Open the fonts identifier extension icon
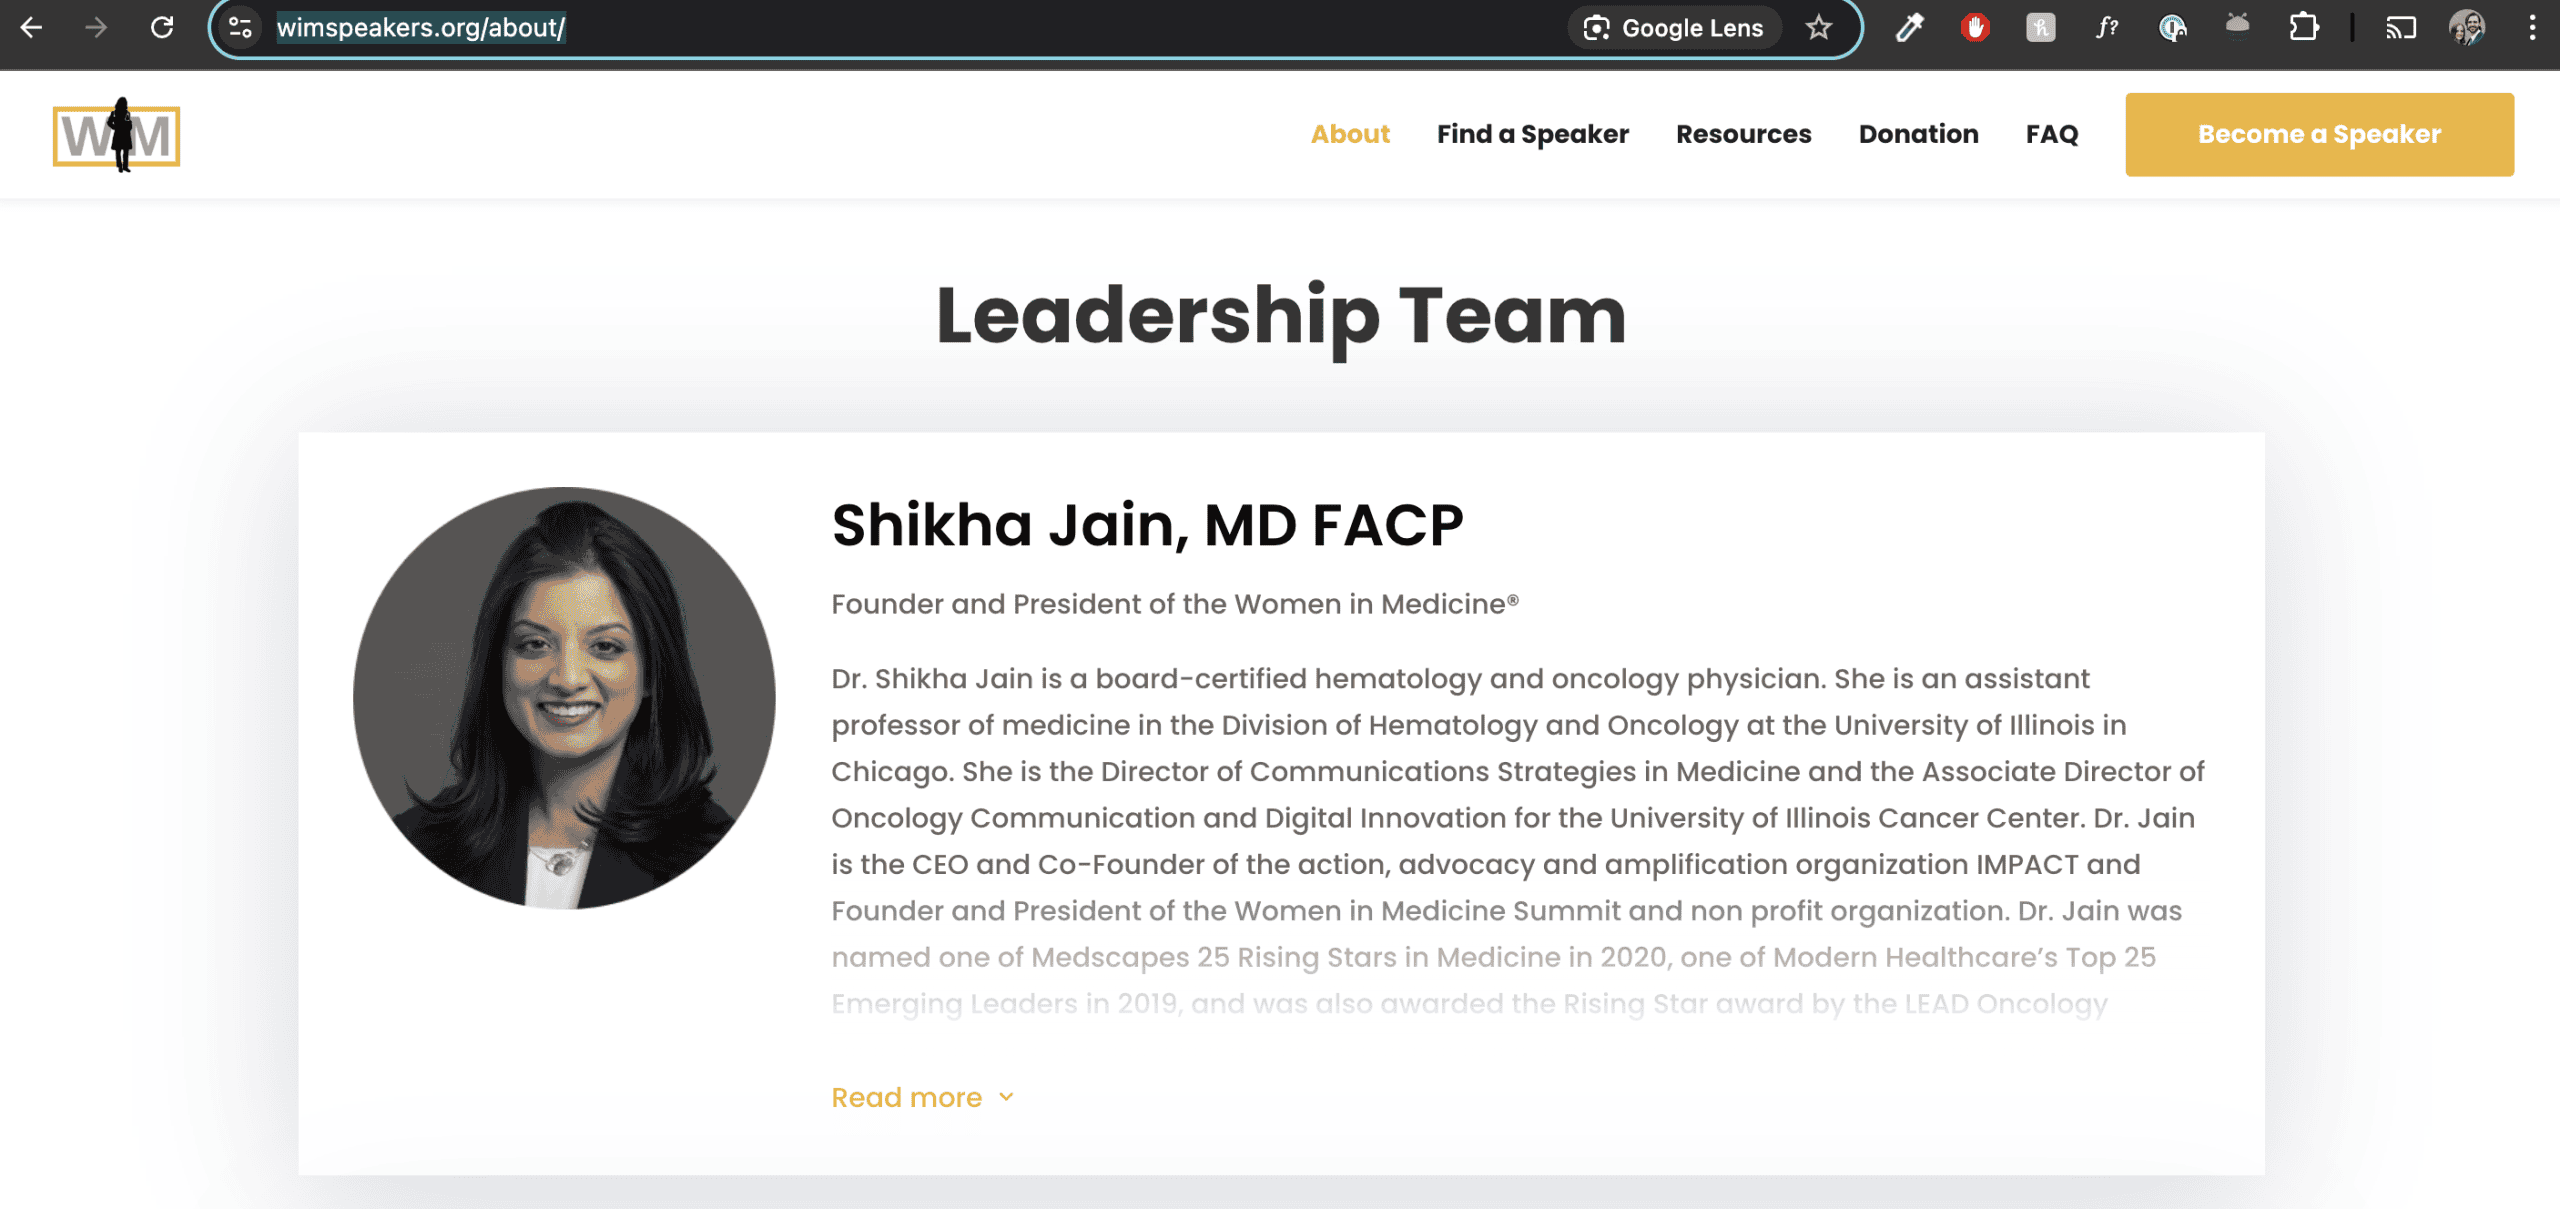Screen dimensions: 2560x1209 click(x=2107, y=27)
